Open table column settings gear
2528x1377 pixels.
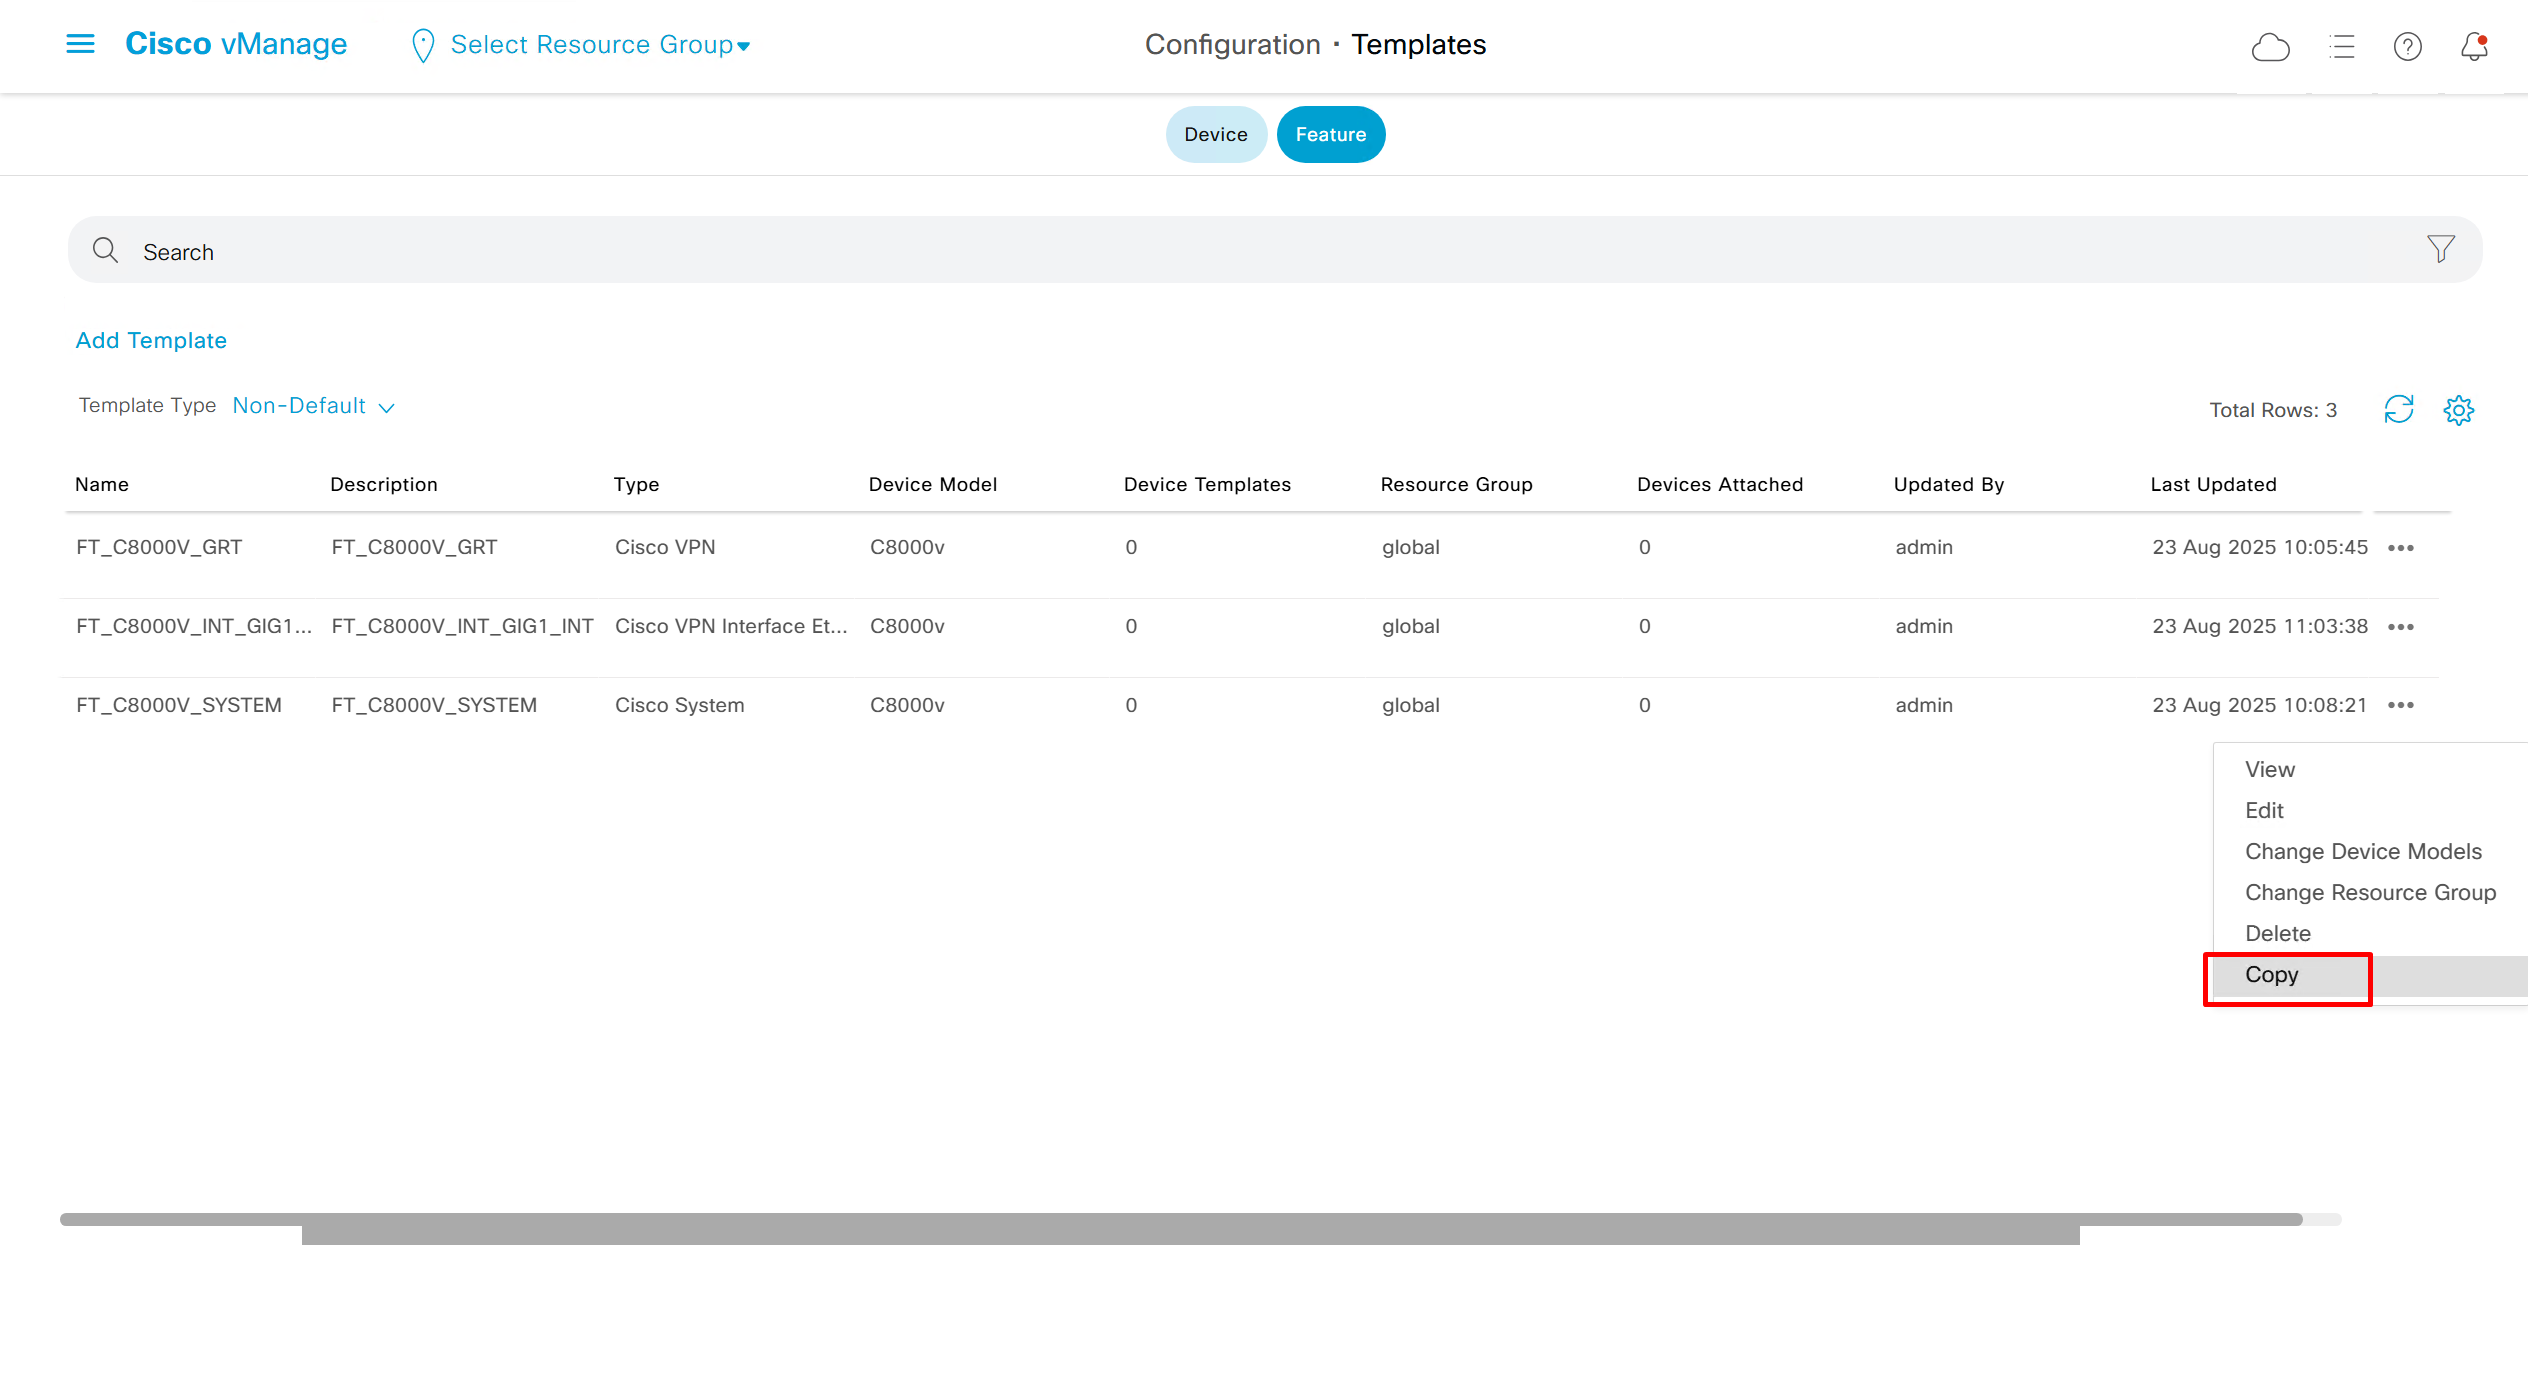point(2458,409)
